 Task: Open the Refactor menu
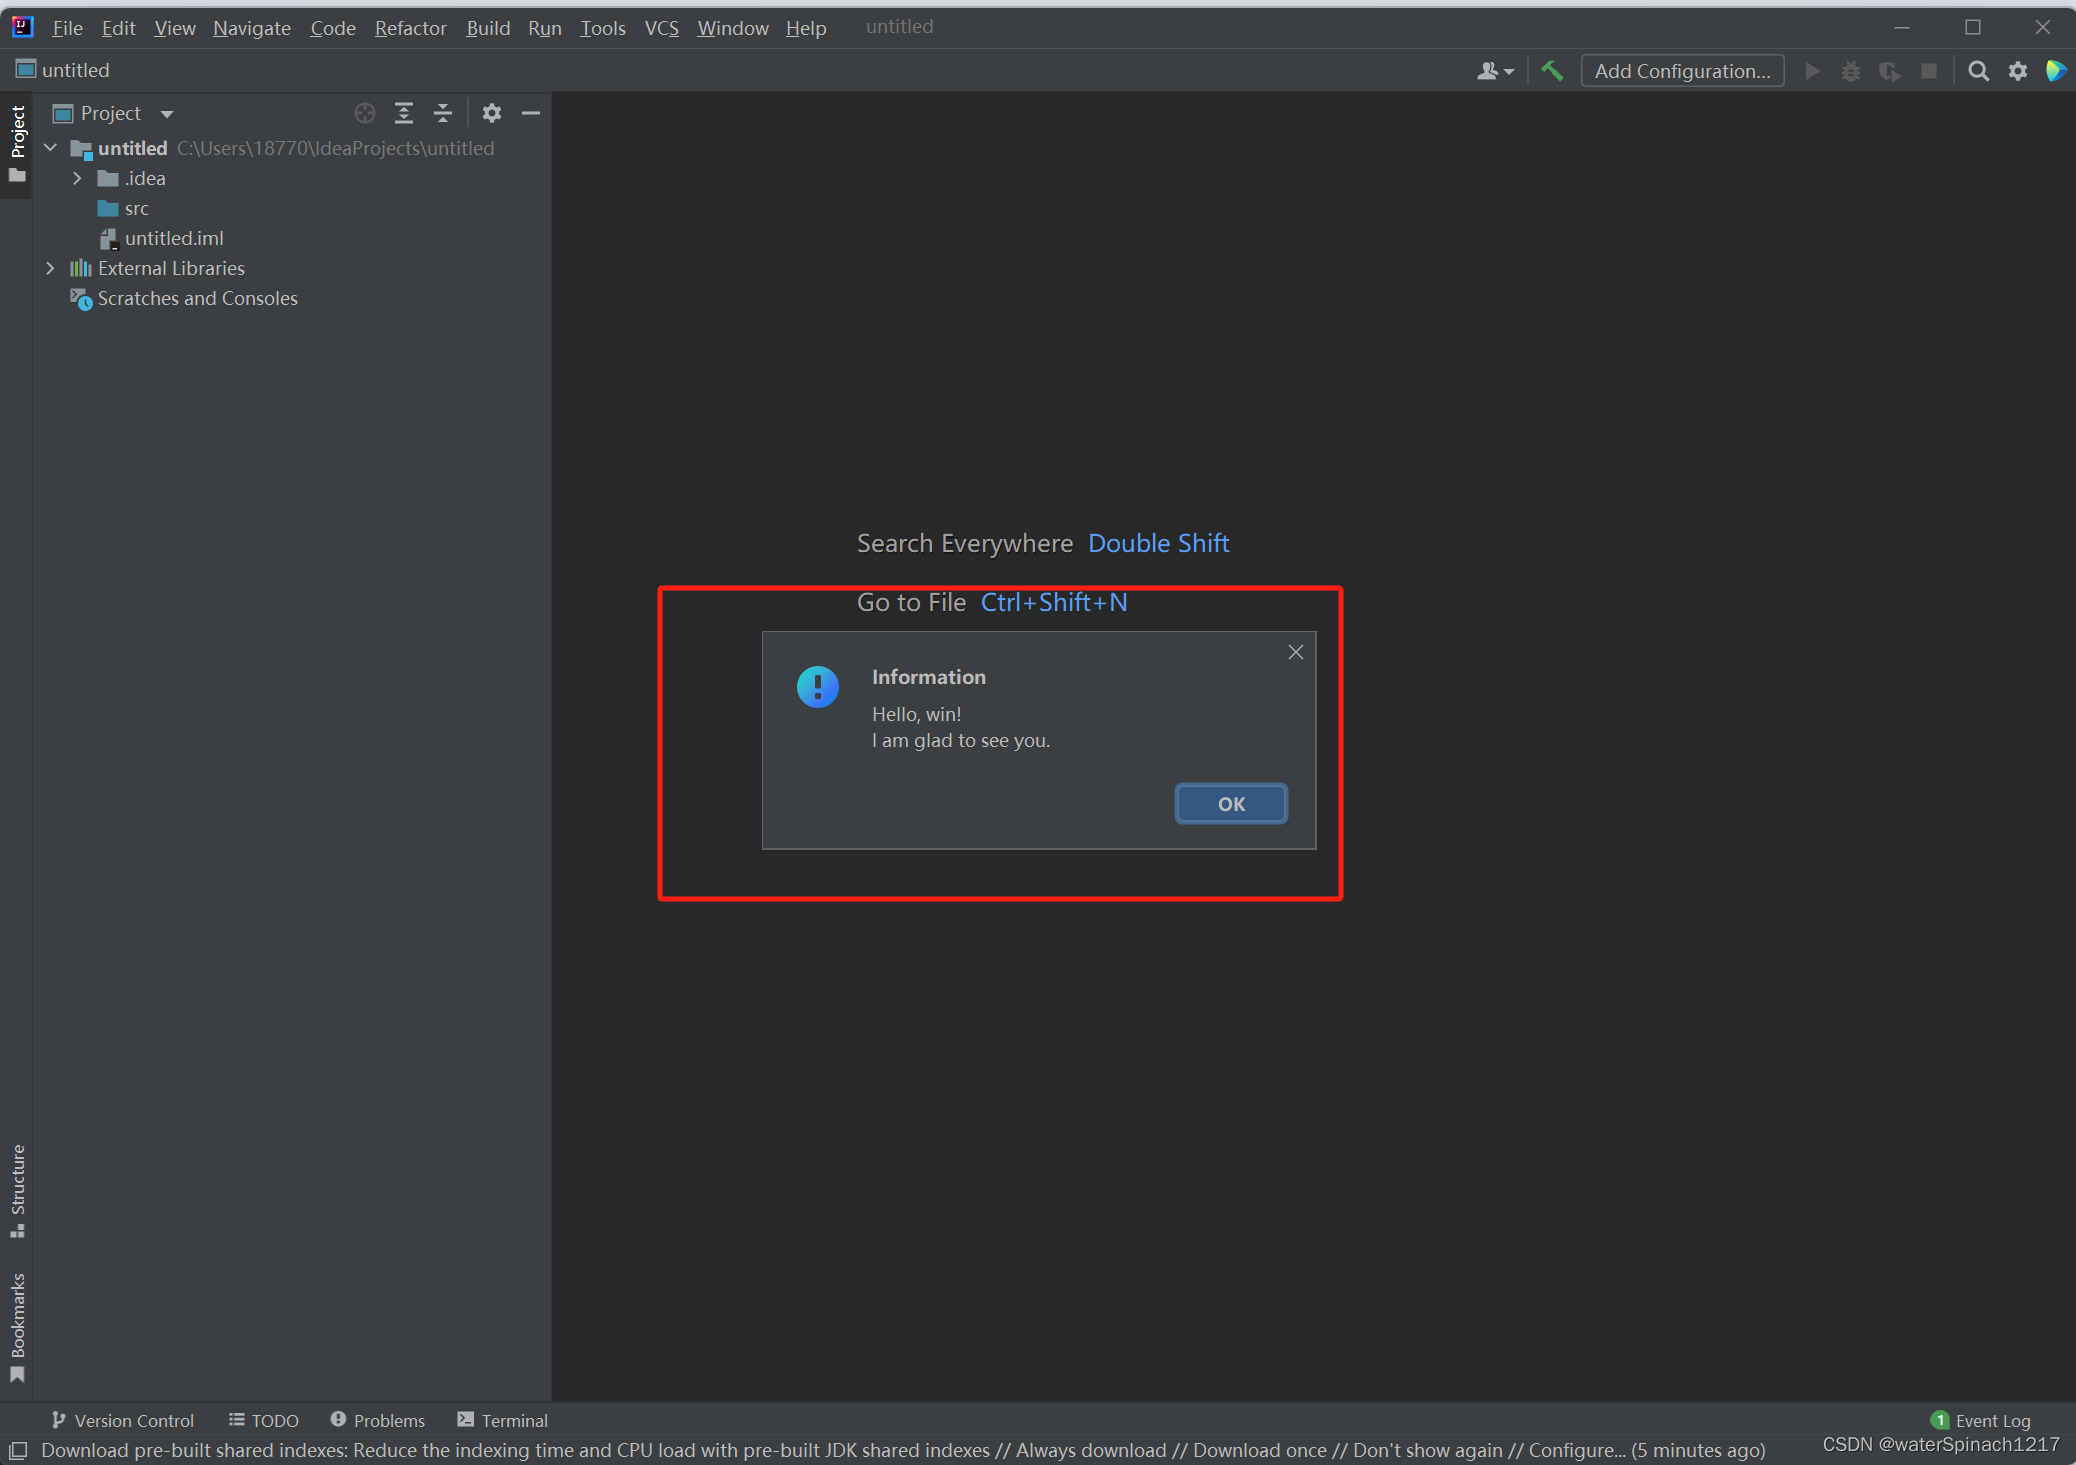coord(410,28)
